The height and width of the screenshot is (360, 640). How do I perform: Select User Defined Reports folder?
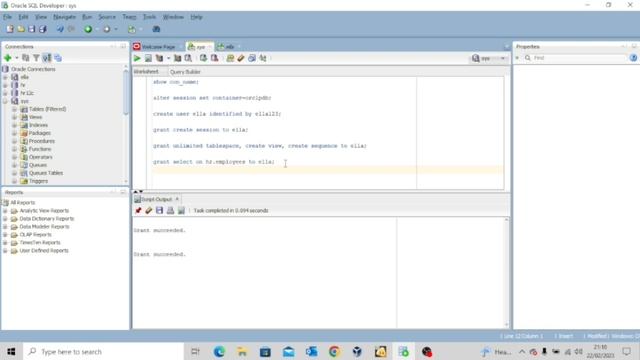coord(44,251)
